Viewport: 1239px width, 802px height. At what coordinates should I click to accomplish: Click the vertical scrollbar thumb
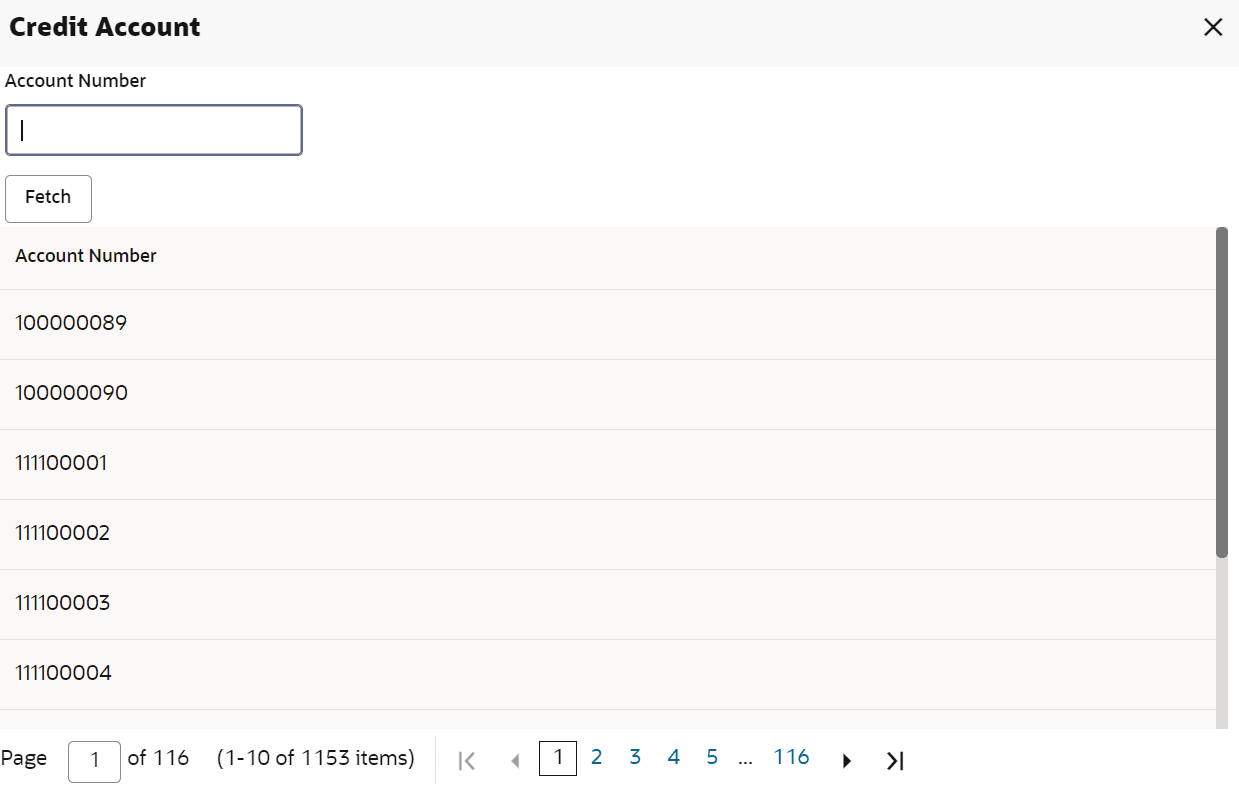click(x=1221, y=392)
